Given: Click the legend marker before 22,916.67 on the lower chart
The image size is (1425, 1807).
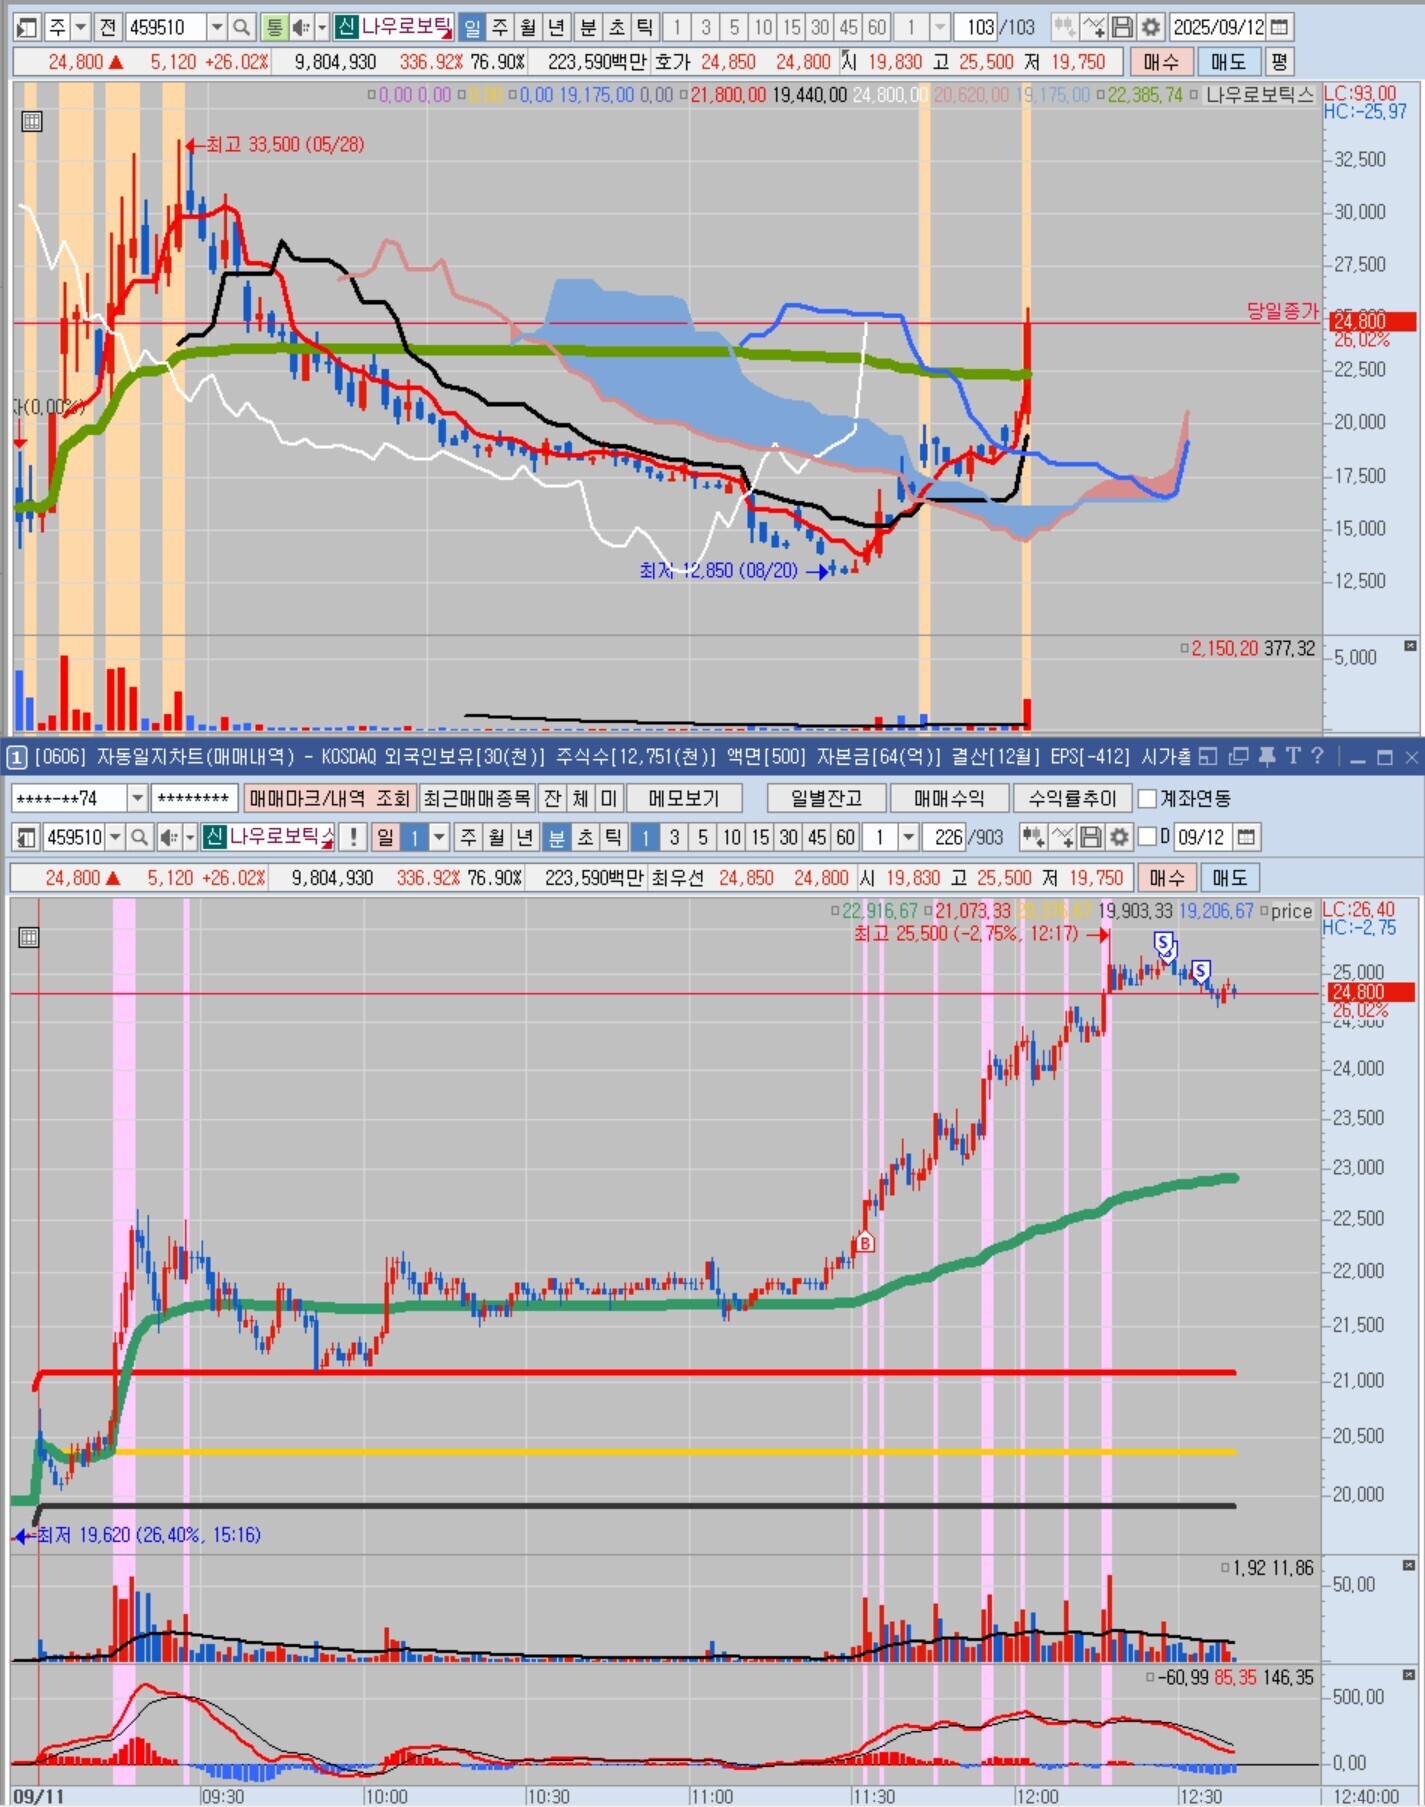Looking at the screenshot, I should [835, 911].
